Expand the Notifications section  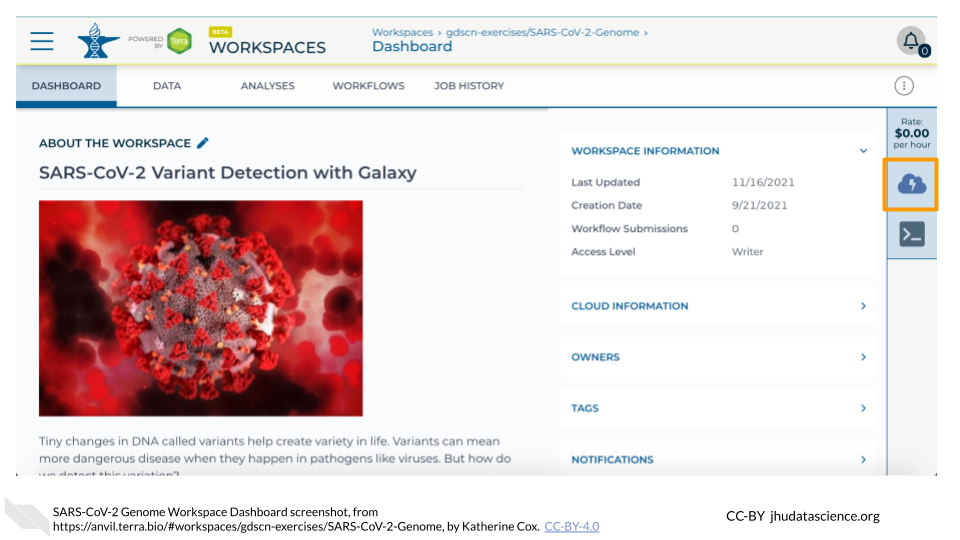863,459
